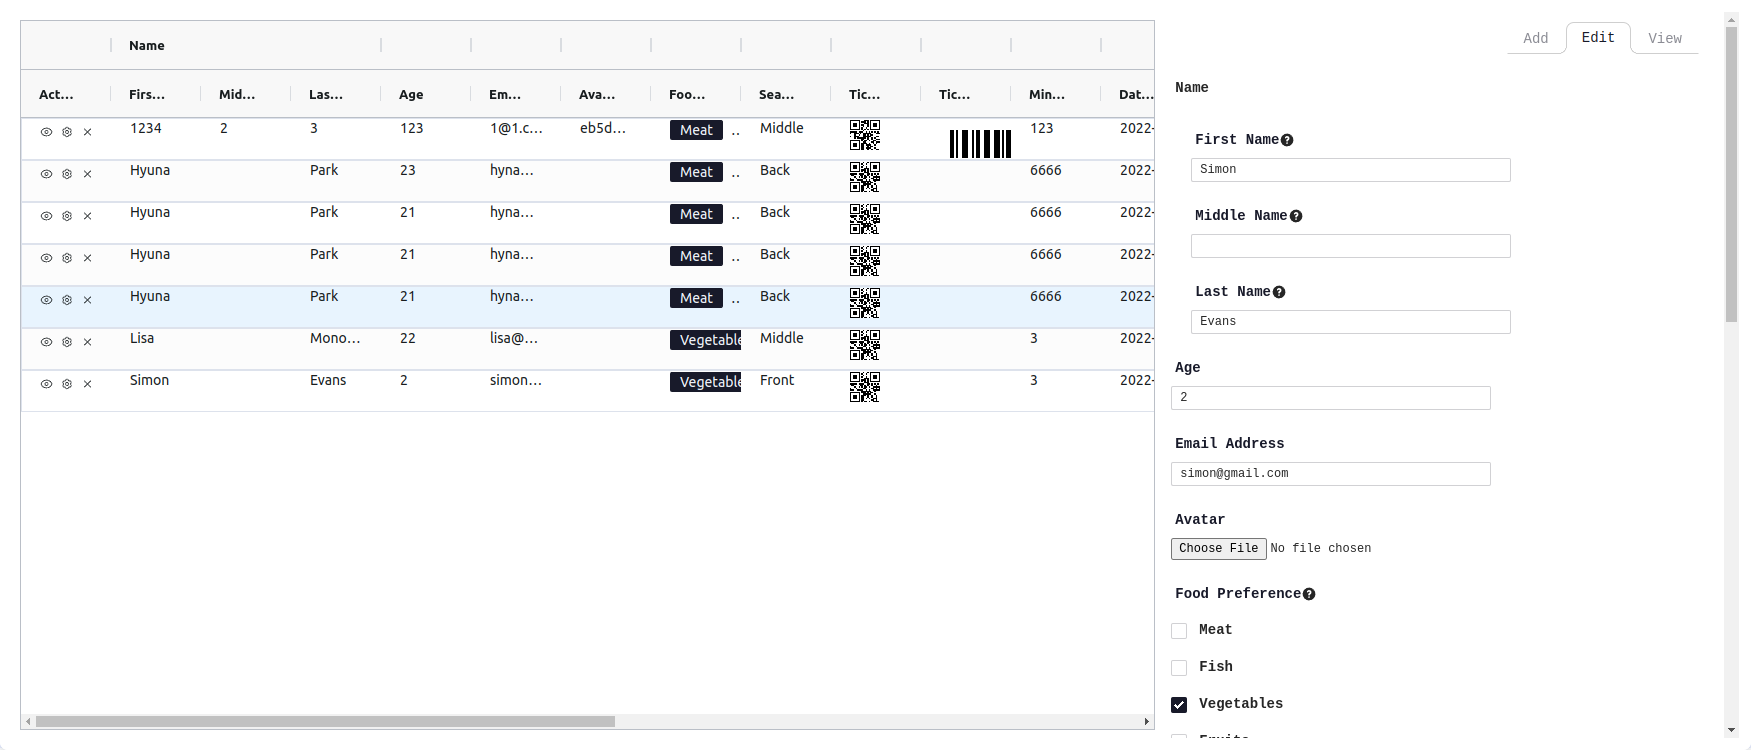Delete the 1234 row using its X icon

coord(87,132)
